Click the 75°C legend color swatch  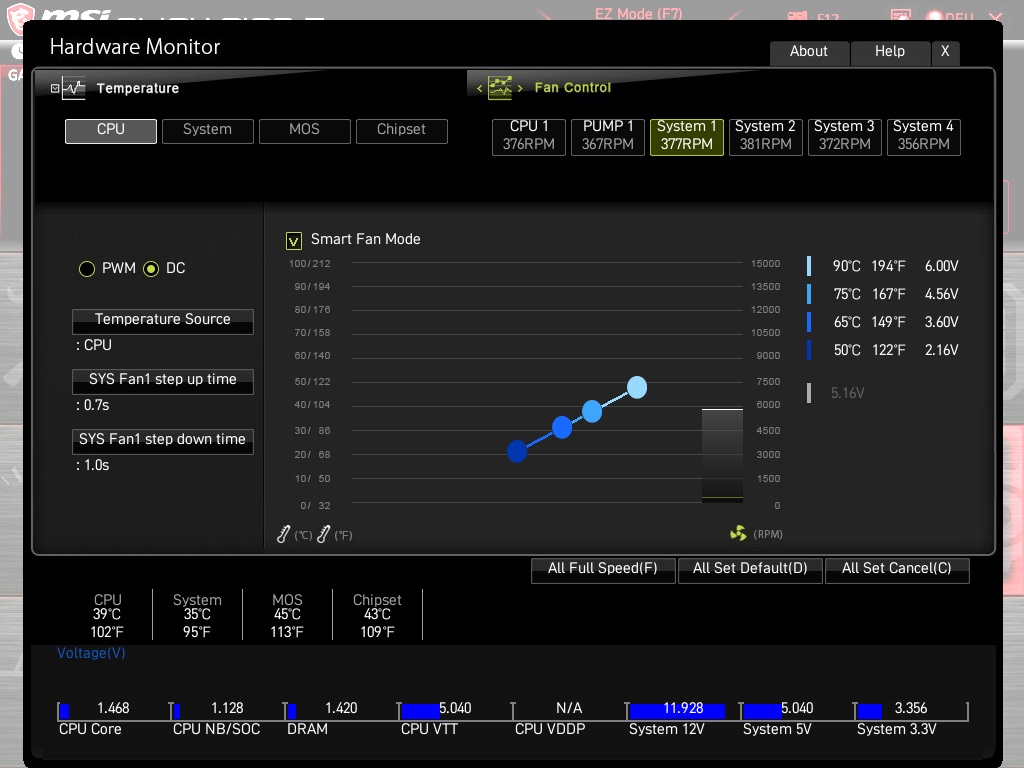809,294
